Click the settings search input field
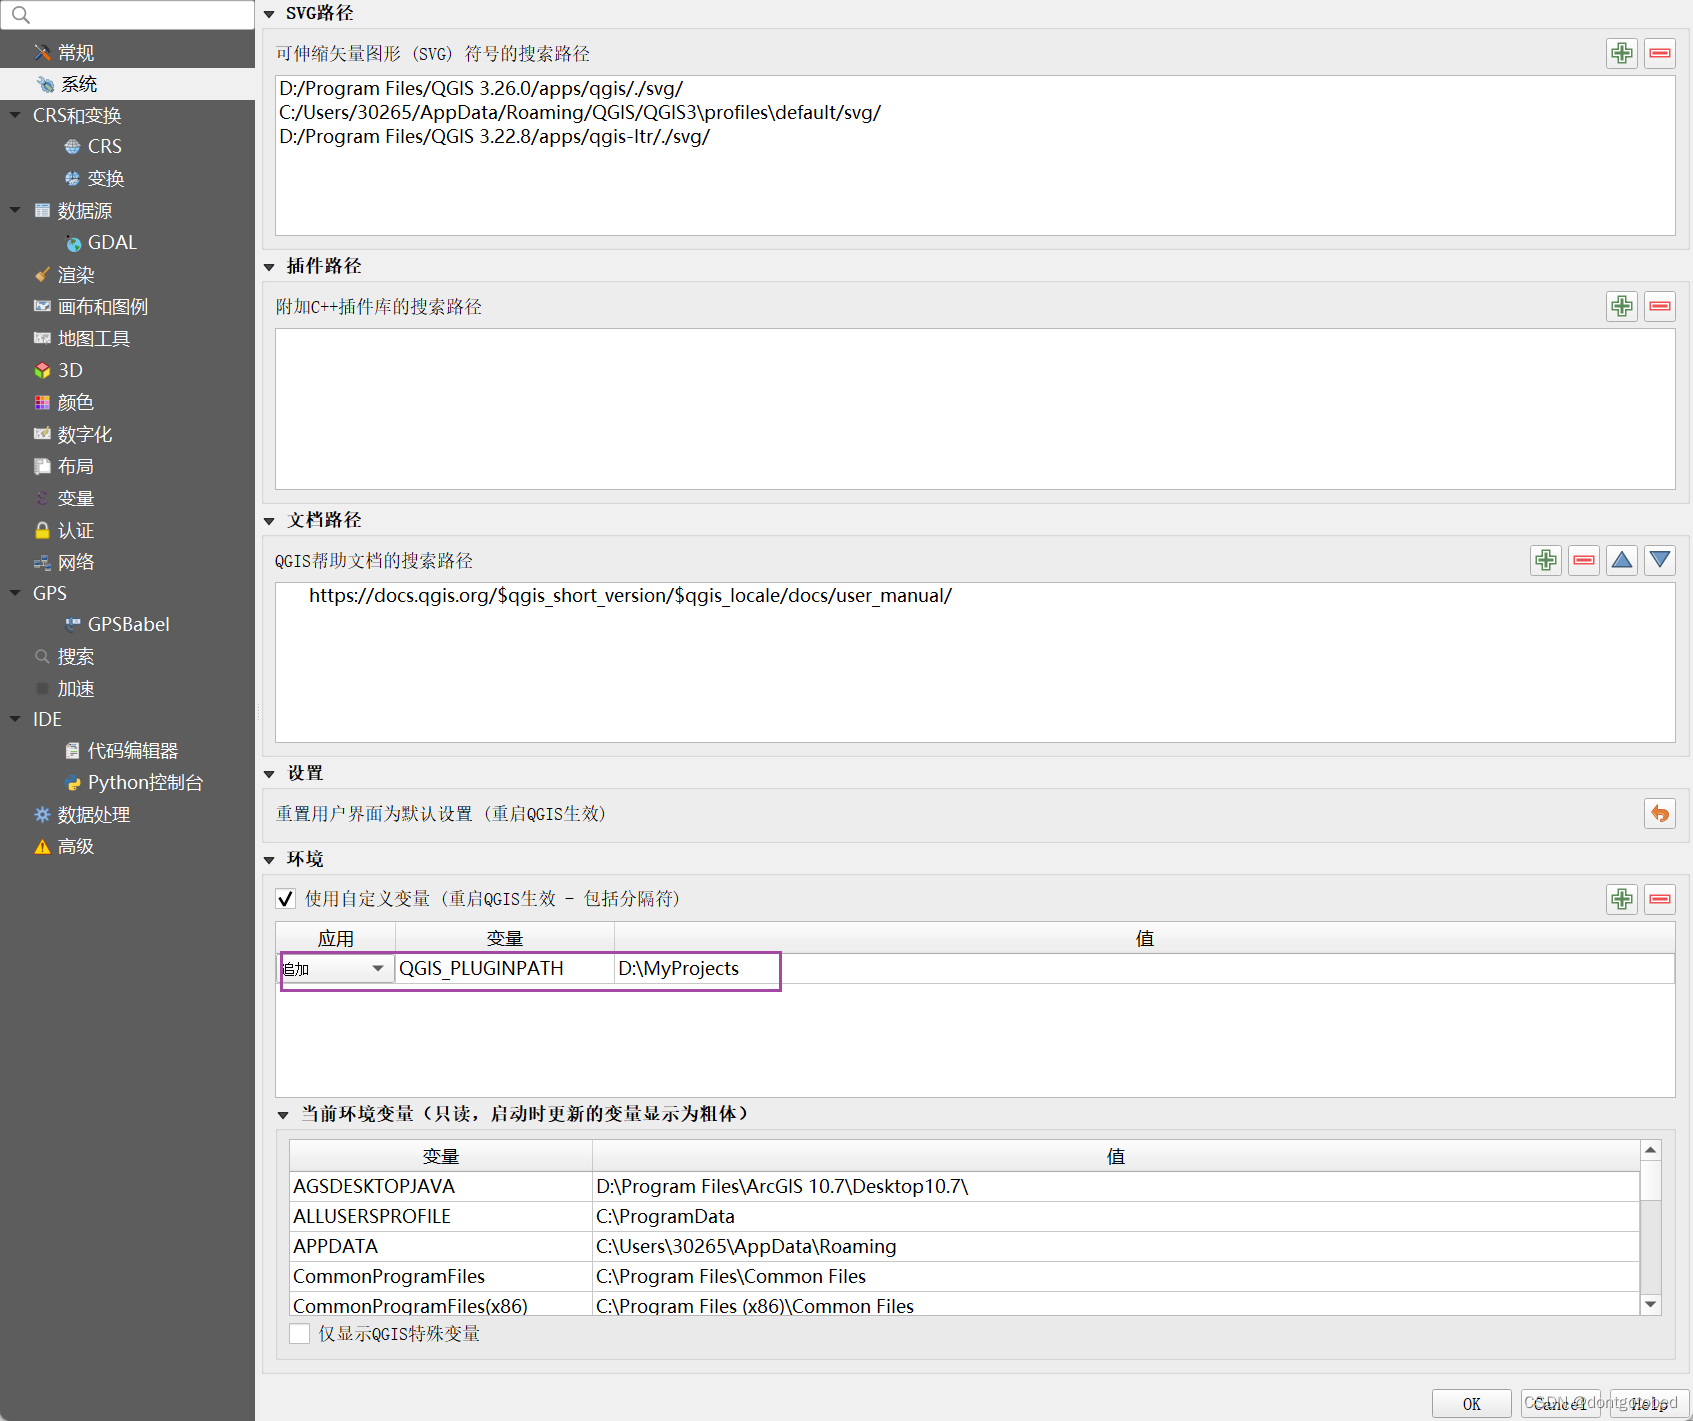Image resolution: width=1693 pixels, height=1421 pixels. tap(127, 14)
